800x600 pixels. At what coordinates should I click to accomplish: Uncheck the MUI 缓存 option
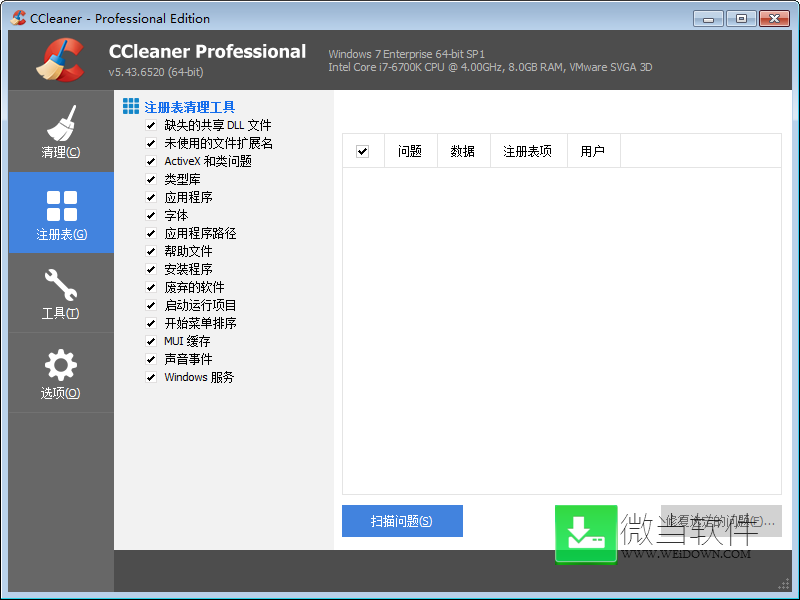(x=151, y=342)
